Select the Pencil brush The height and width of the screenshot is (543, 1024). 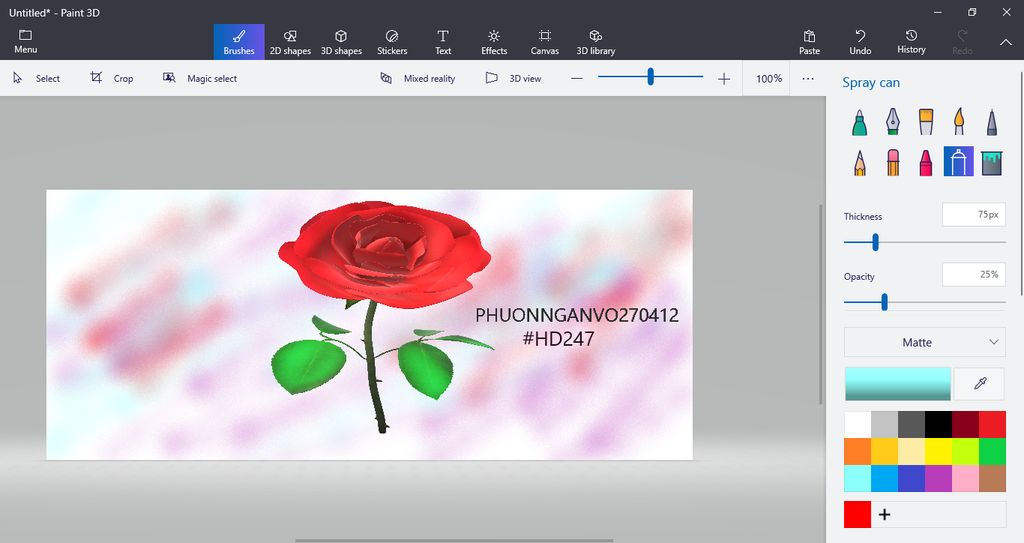pyautogui.click(x=859, y=162)
